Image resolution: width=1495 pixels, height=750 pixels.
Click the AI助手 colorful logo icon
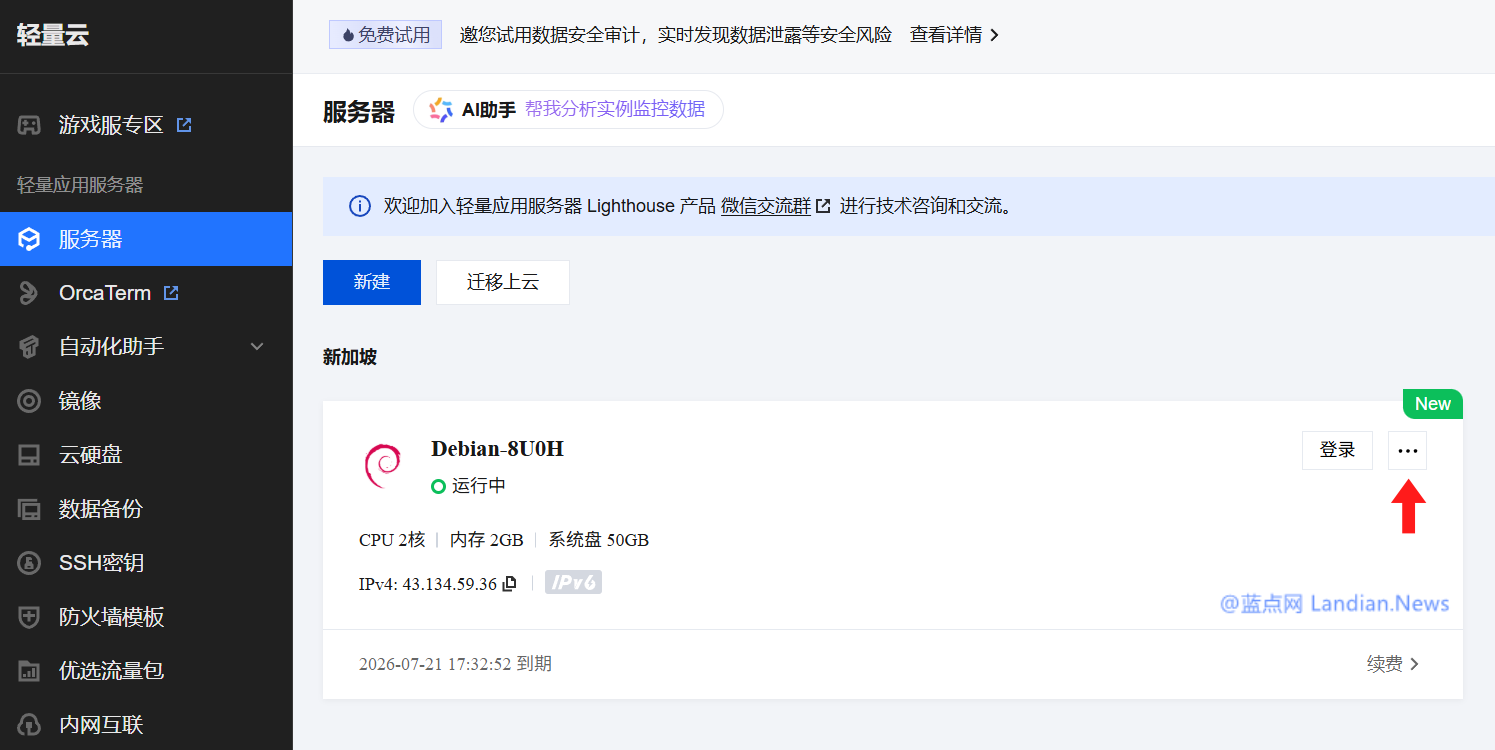click(441, 110)
